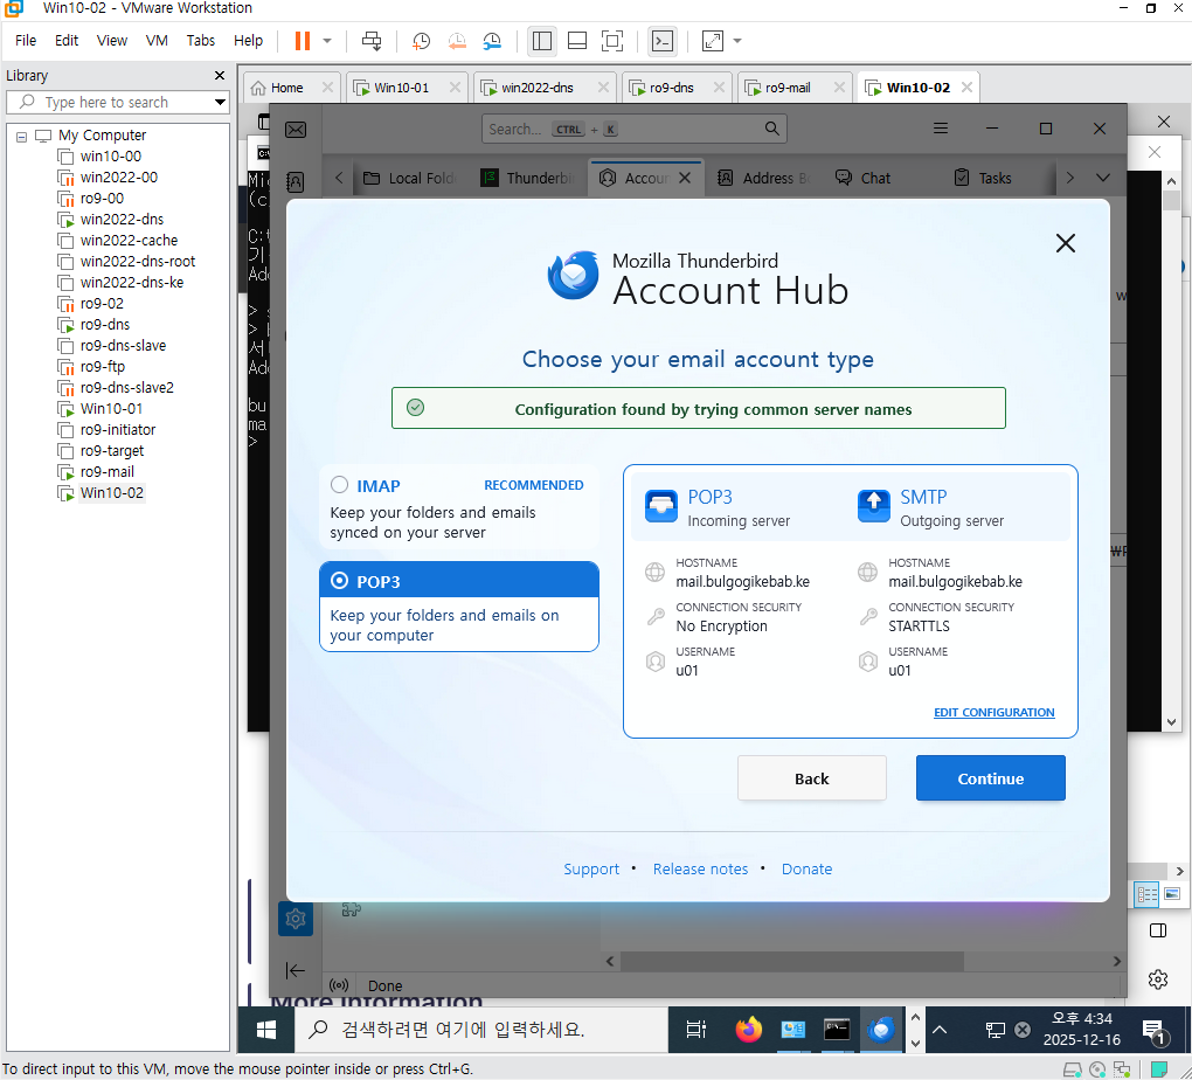The height and width of the screenshot is (1080, 1192).
Task: Open Thunderbird address book space icon
Action: coord(295,182)
